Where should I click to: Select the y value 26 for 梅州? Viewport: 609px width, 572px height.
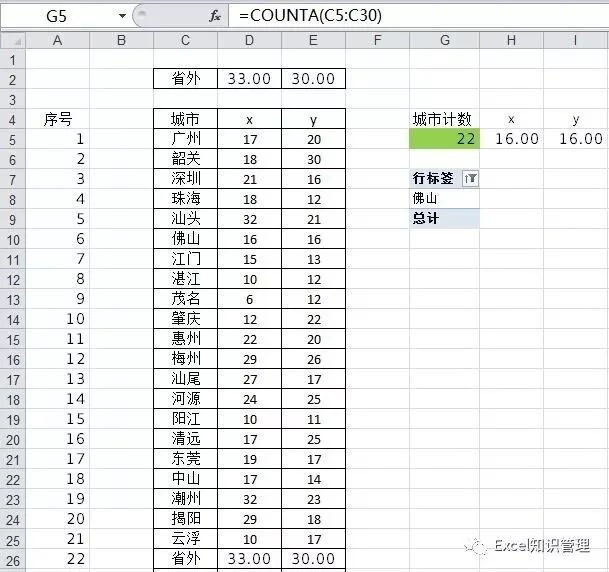coord(313,359)
